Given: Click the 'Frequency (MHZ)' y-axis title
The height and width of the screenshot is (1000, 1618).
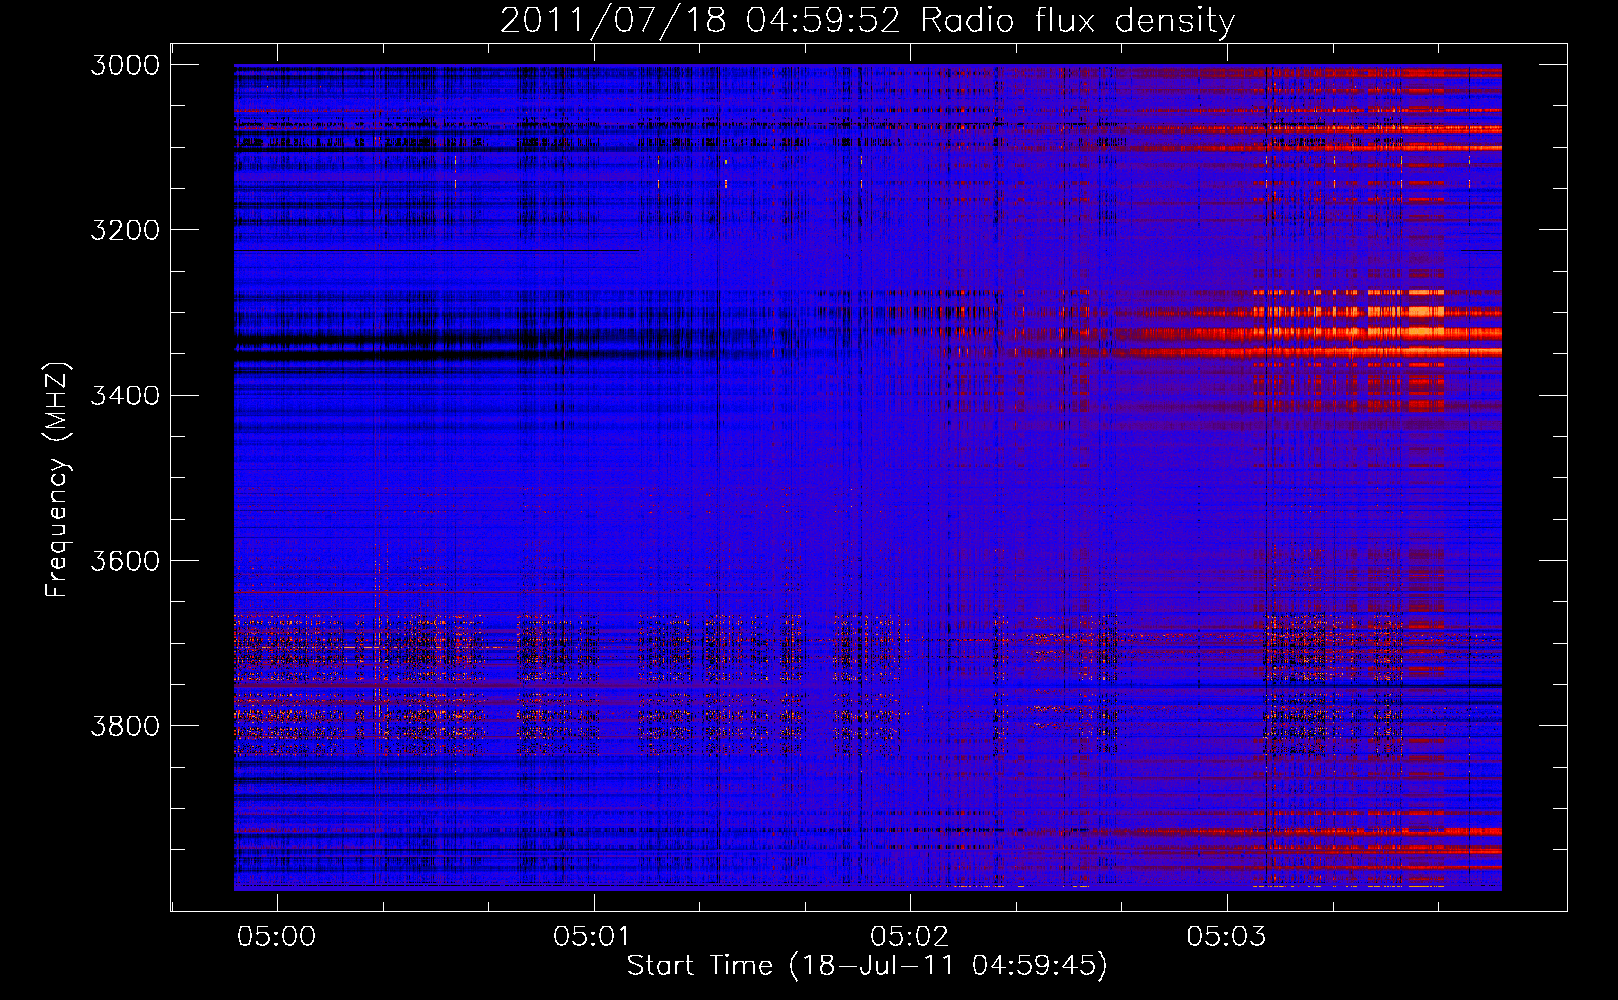Looking at the screenshot, I should pyautogui.click(x=58, y=479).
